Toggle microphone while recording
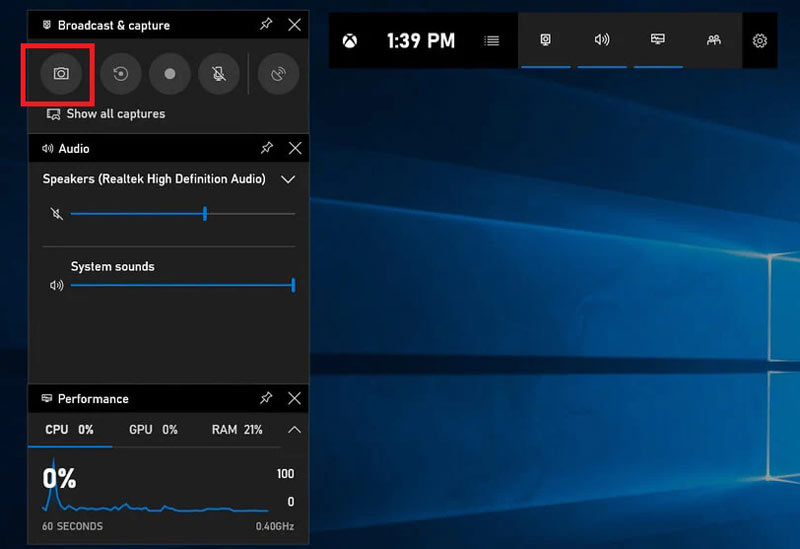The image size is (800, 549). point(219,74)
